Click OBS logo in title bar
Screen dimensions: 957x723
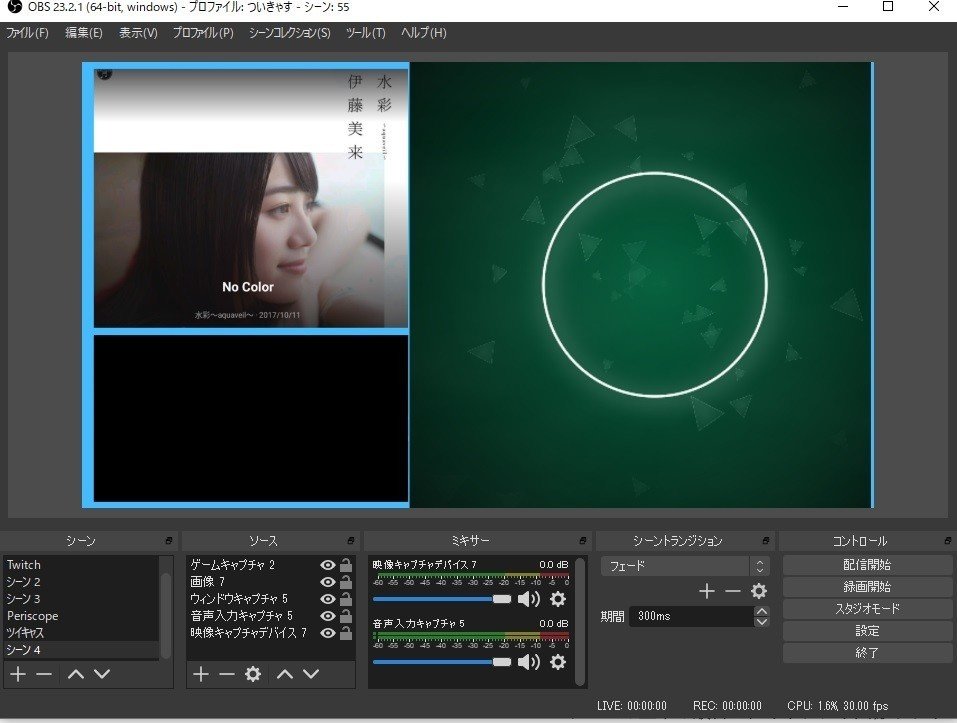point(13,7)
